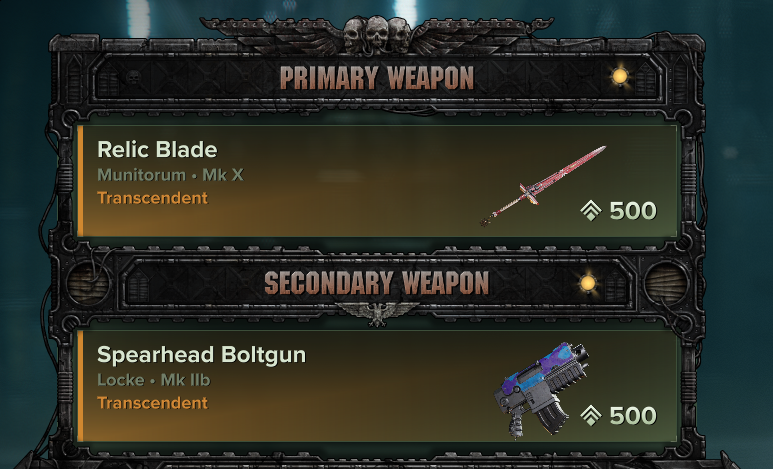Click the chevron rank icon beside Boltgun's 500

coord(591,415)
